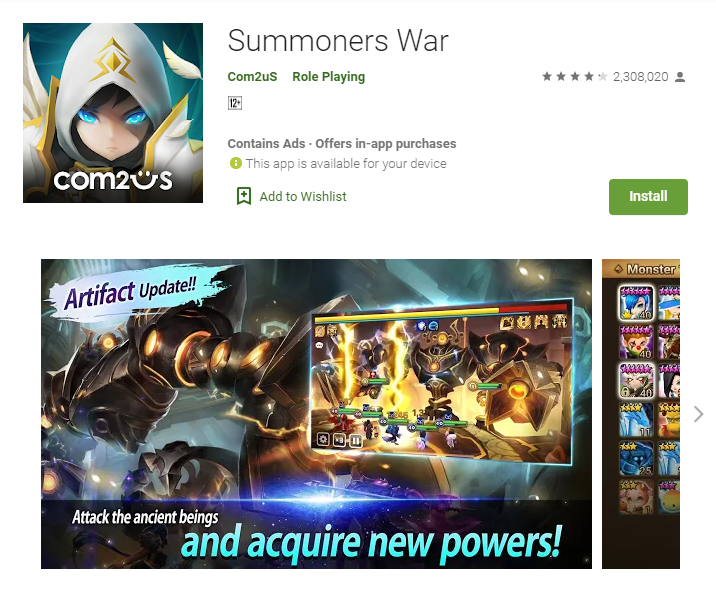Click the reviewers person icon
The height and width of the screenshot is (604, 716).
coord(680,77)
